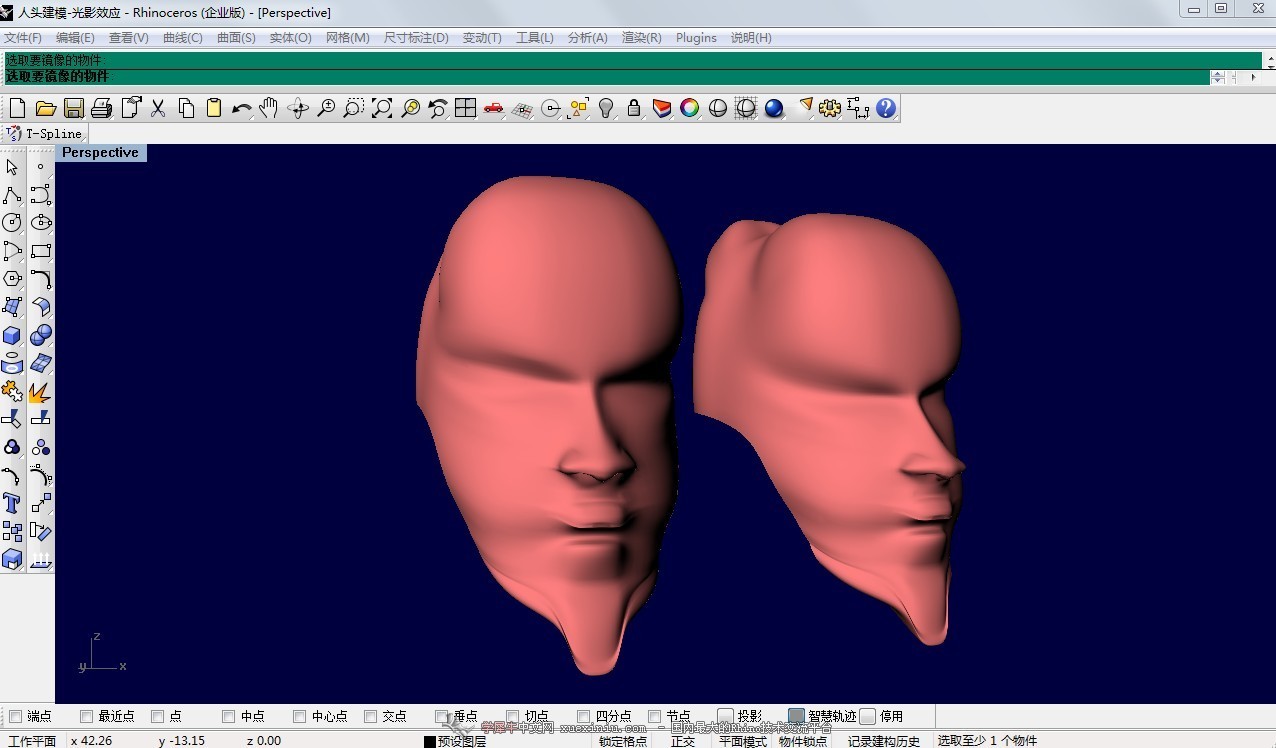Select the arrow pointer tool
1276x748 pixels.
pos(12,167)
